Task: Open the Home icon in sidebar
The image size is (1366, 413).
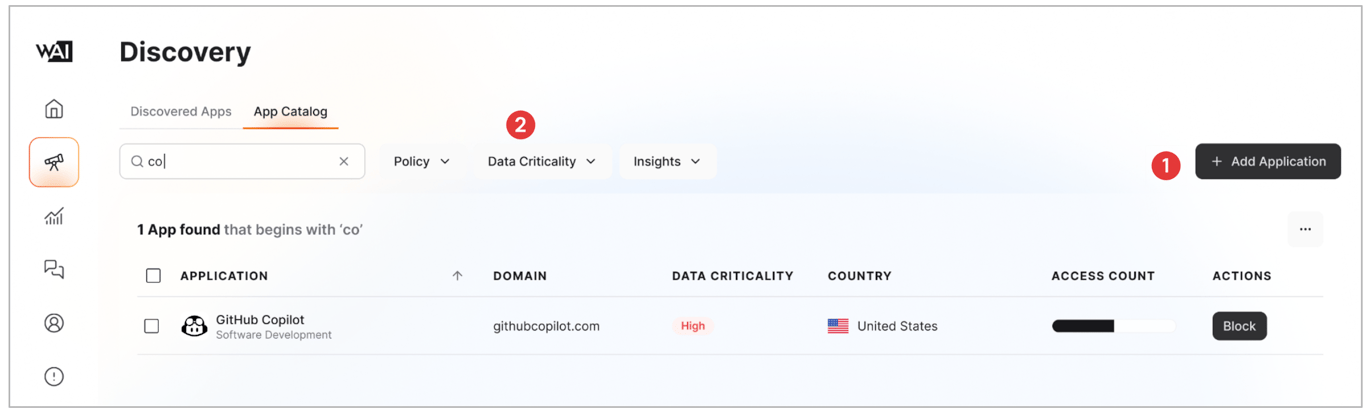Action: (x=54, y=108)
